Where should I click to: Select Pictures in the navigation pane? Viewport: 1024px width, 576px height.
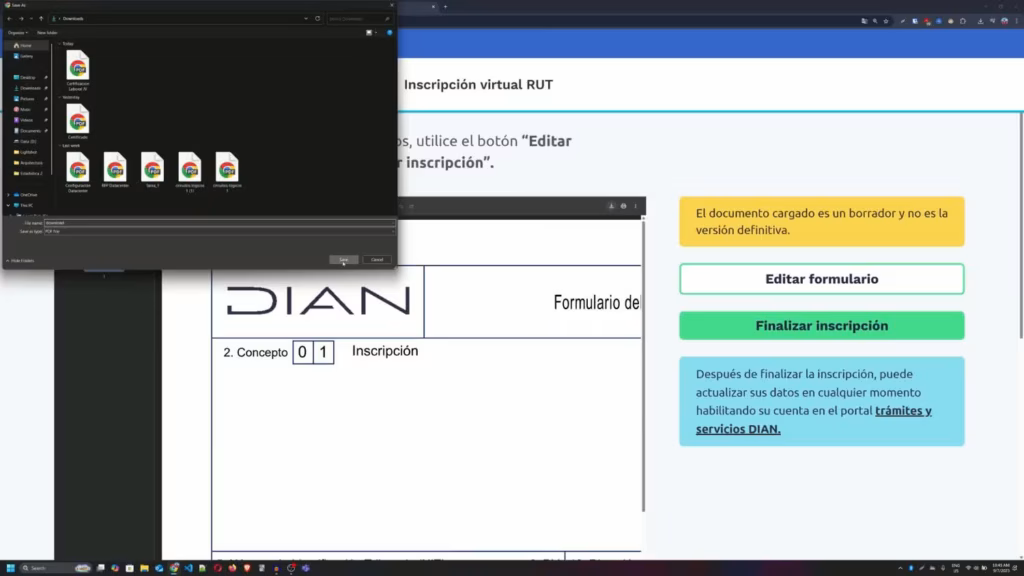click(x=27, y=99)
